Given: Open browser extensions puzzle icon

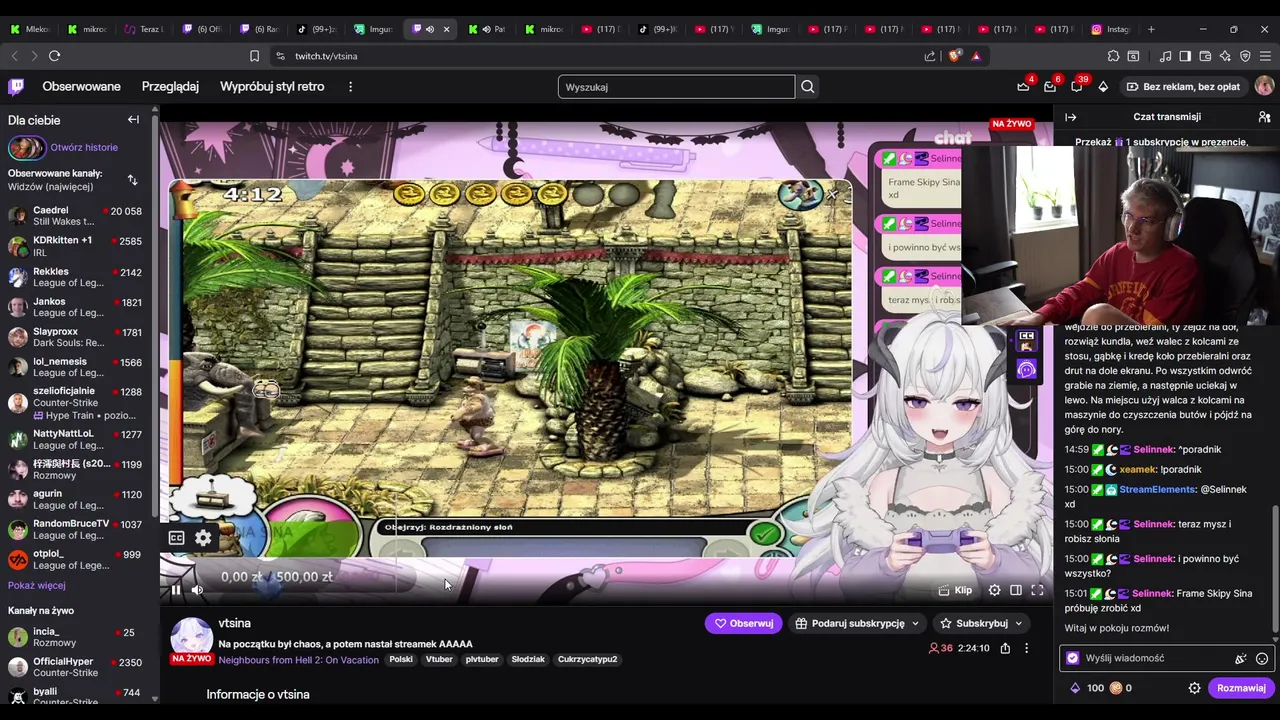Looking at the screenshot, I should (x=1113, y=56).
